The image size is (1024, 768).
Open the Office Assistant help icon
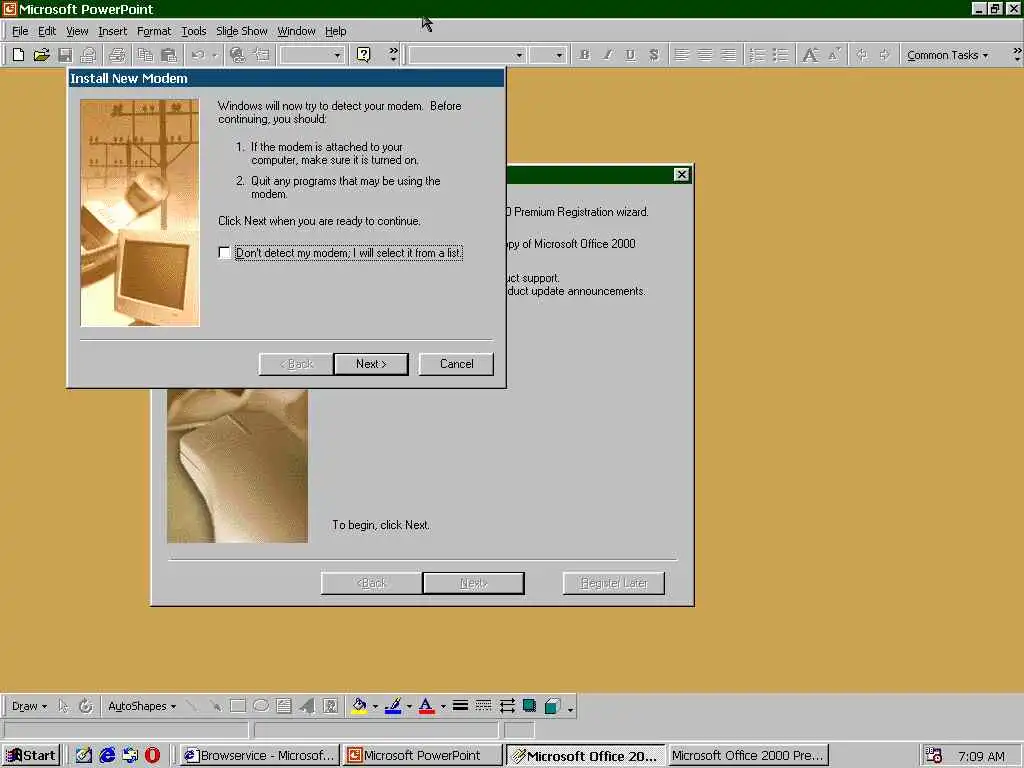point(364,55)
